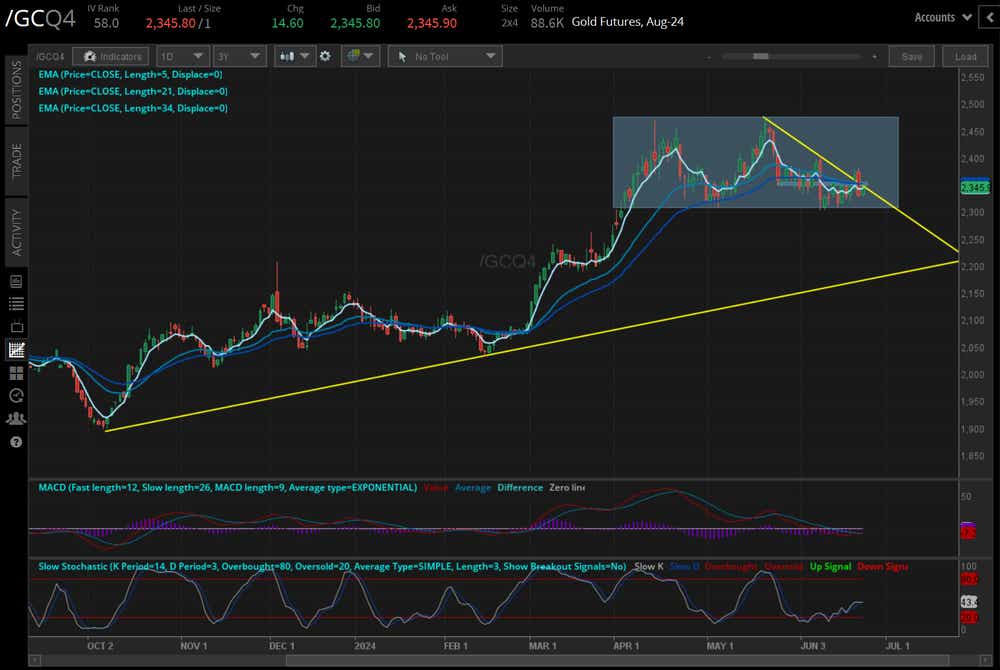Open the No Tool drawing dropdown
The image size is (1000, 670).
coord(445,57)
